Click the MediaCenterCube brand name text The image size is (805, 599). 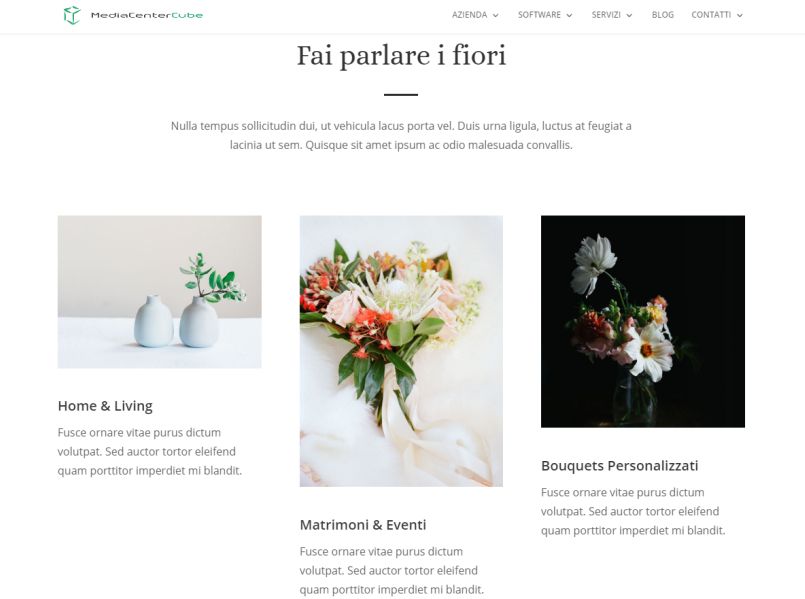click(x=147, y=15)
